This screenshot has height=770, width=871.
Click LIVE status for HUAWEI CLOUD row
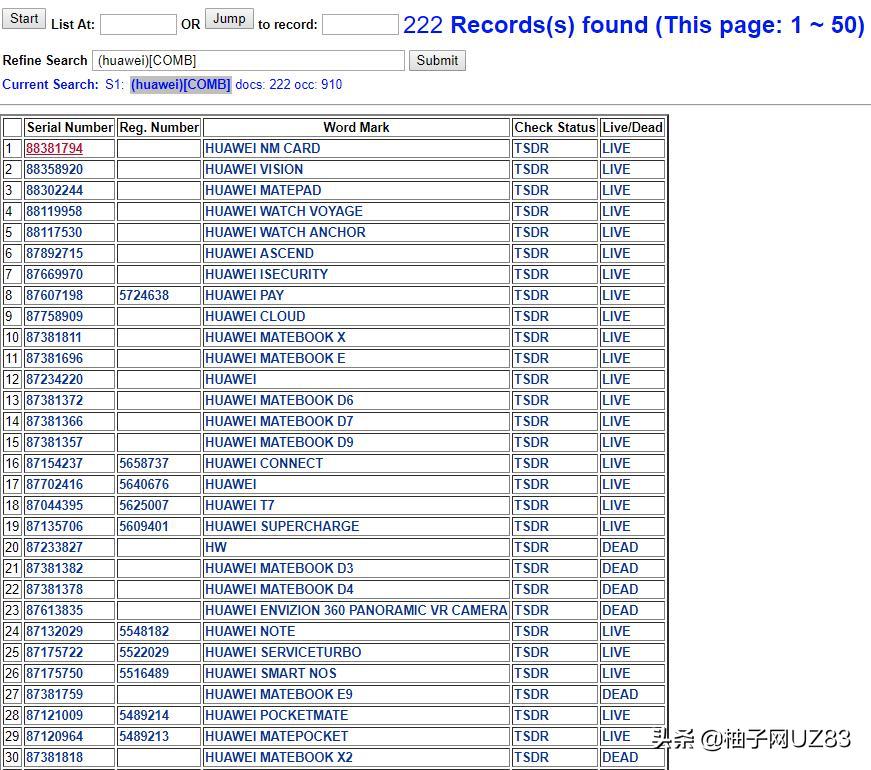coord(616,317)
